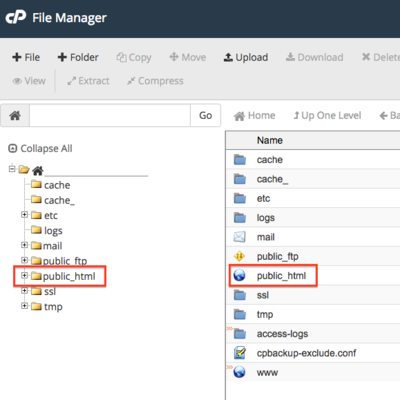Click the home icon beside path field
This screenshot has width=400, height=400.
(15, 116)
